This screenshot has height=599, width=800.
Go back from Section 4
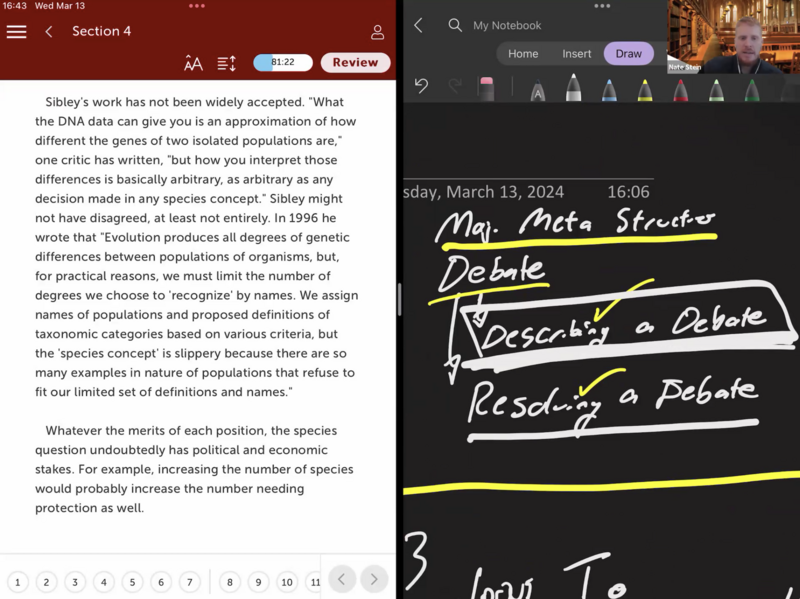click(x=49, y=32)
